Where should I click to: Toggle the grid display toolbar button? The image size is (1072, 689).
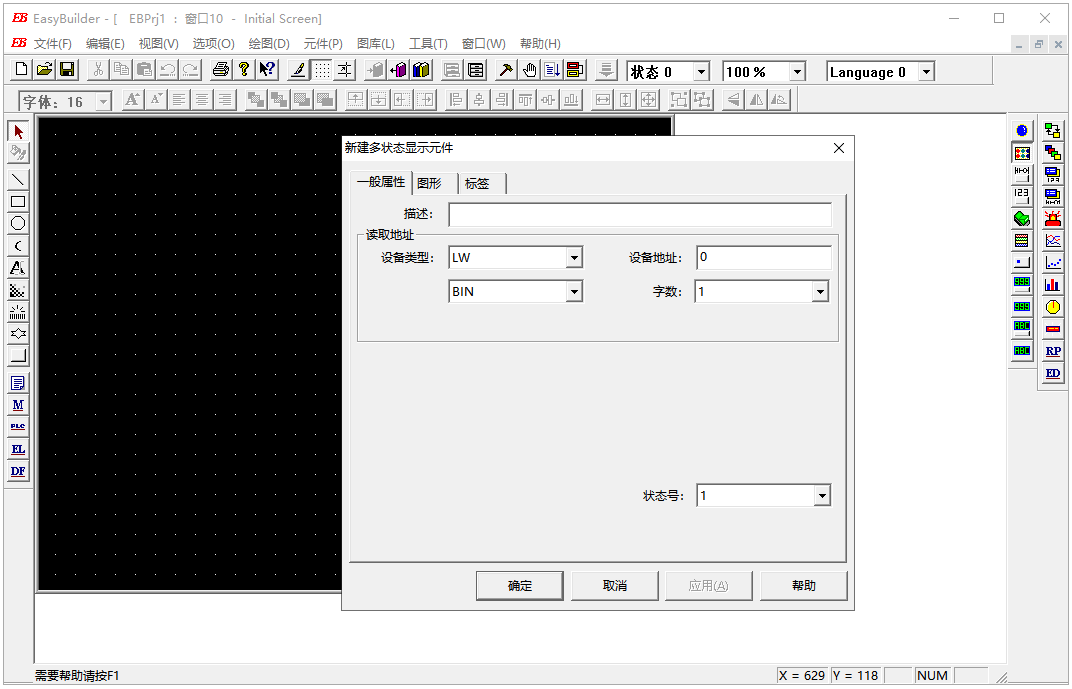[322, 70]
